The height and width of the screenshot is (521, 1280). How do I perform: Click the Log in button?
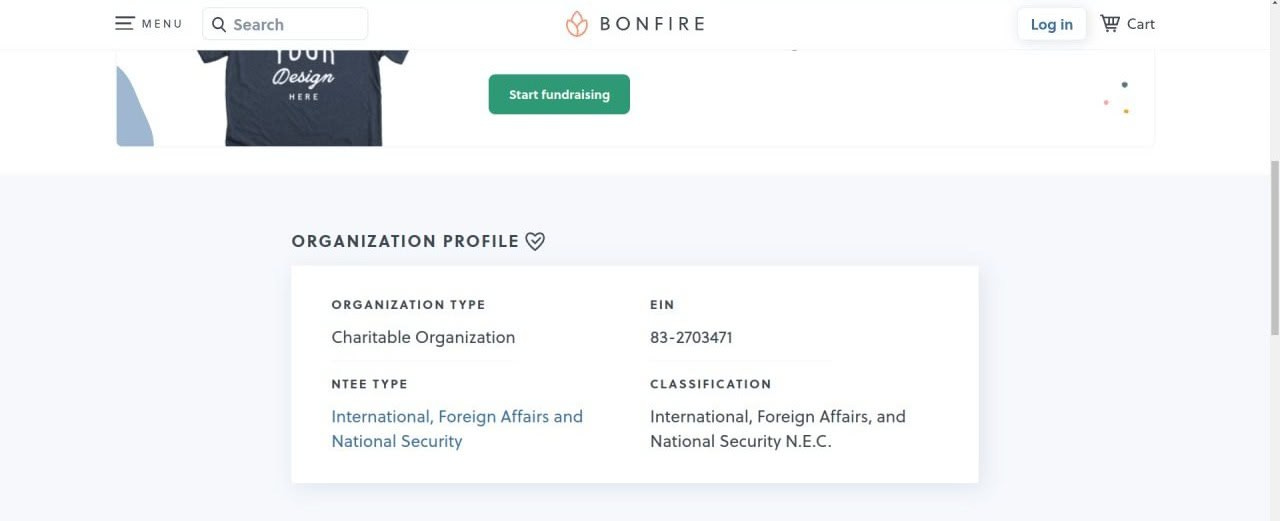coord(1052,24)
